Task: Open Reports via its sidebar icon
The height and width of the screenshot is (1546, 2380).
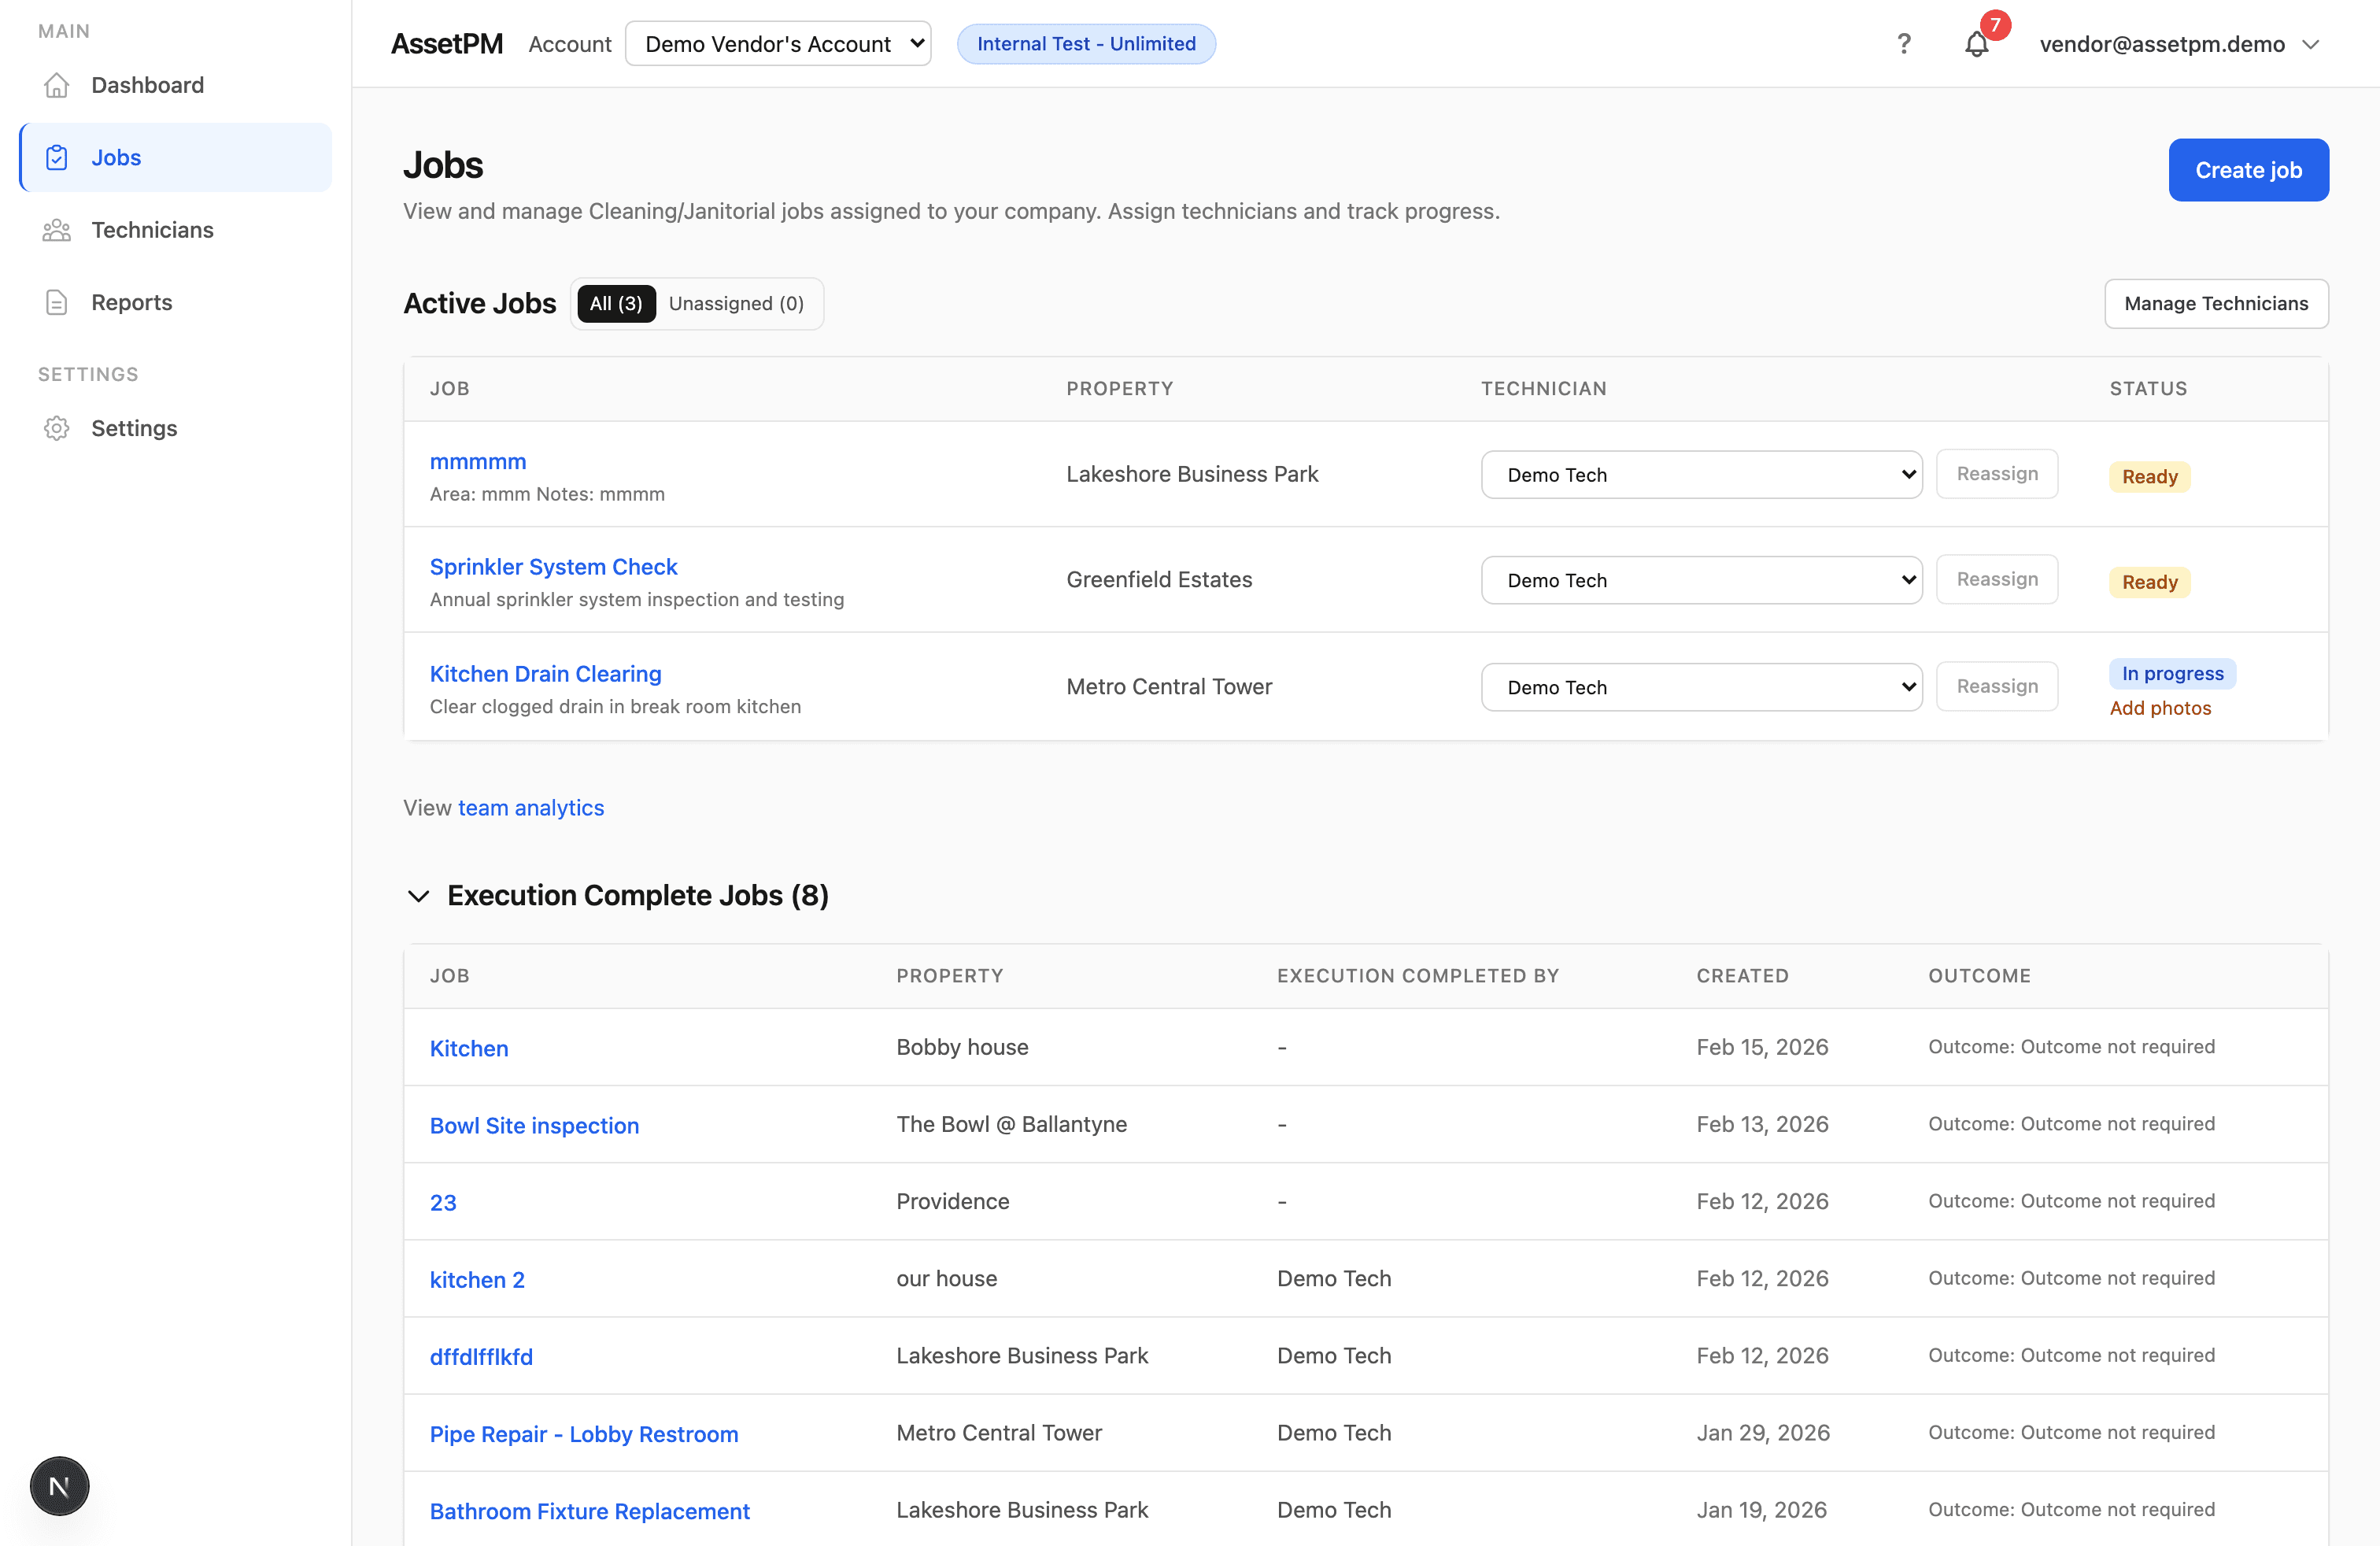Action: coord(57,302)
